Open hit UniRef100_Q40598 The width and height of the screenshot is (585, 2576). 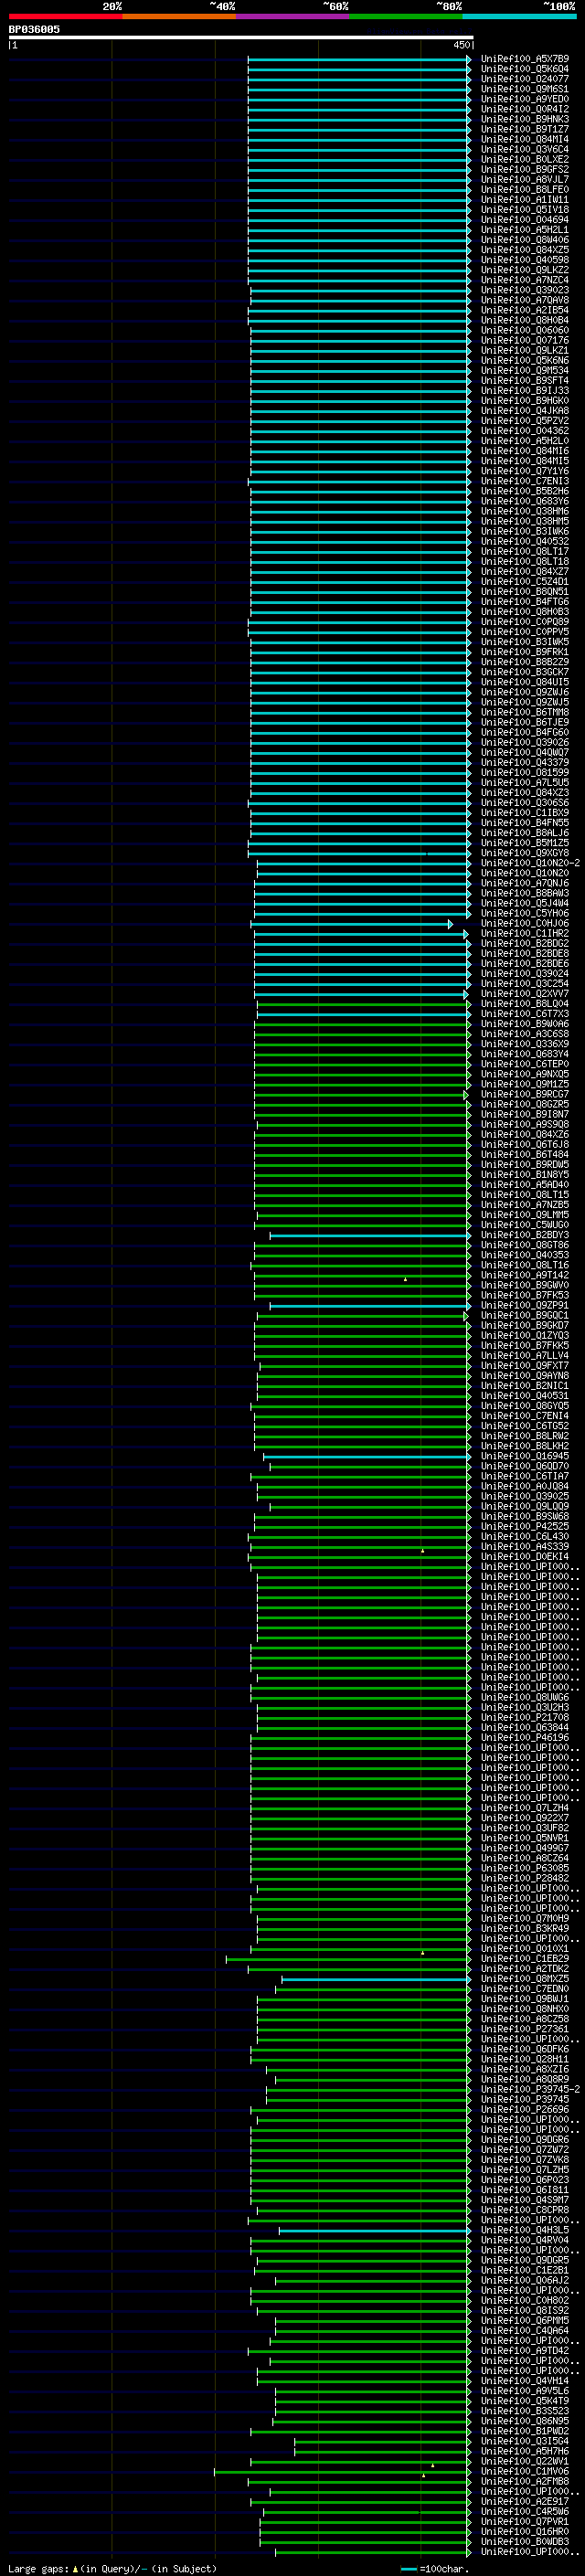point(525,260)
